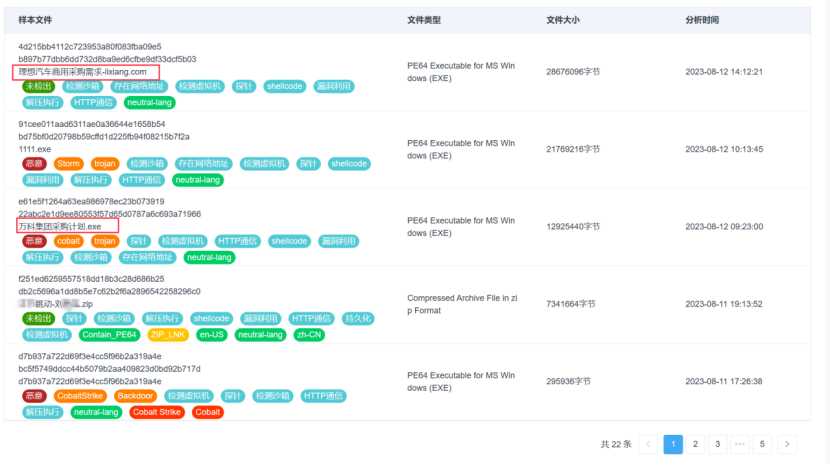Expand the pagination ellipsis between 3 and 5

pos(740,444)
